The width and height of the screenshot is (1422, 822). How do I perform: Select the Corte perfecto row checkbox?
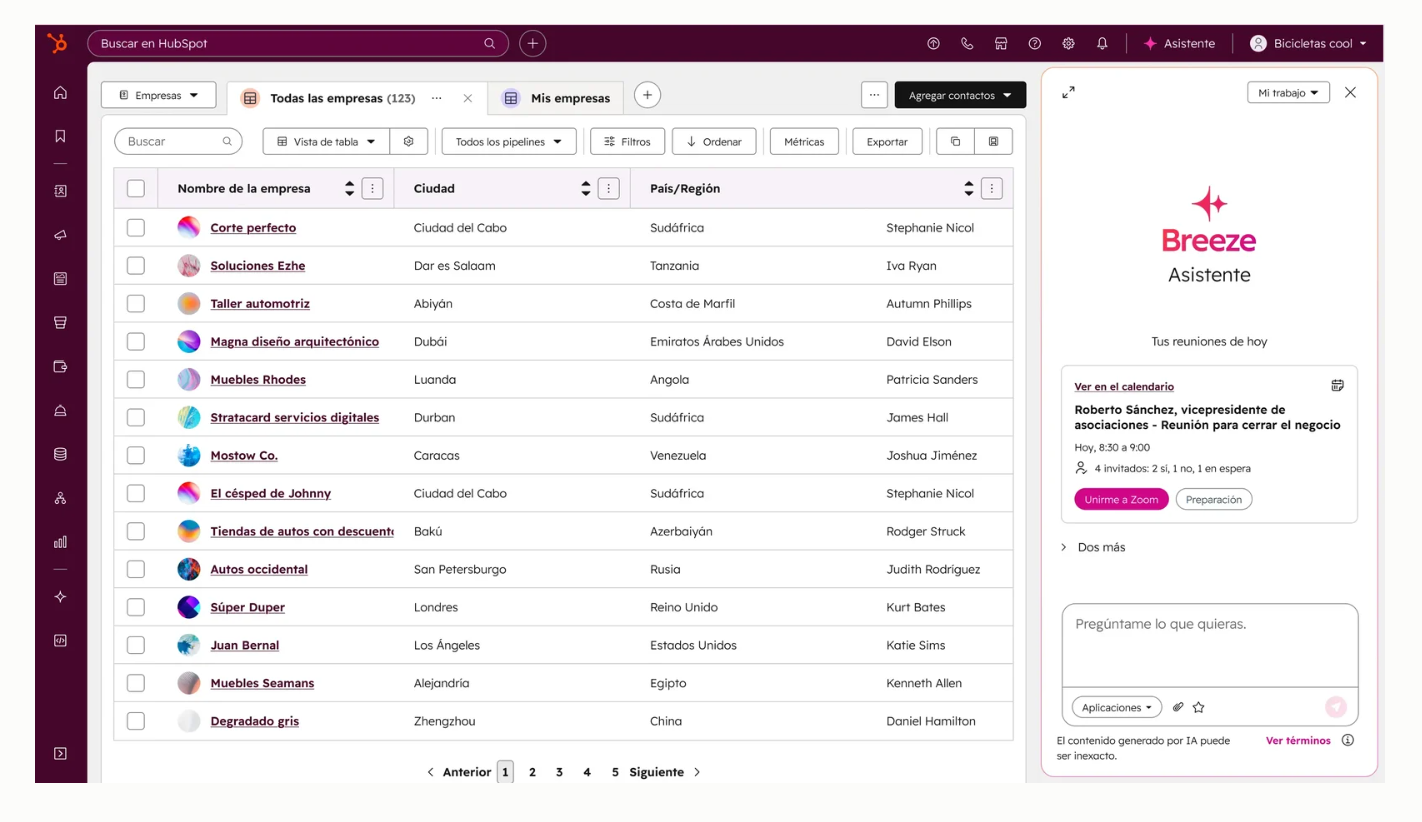tap(136, 228)
